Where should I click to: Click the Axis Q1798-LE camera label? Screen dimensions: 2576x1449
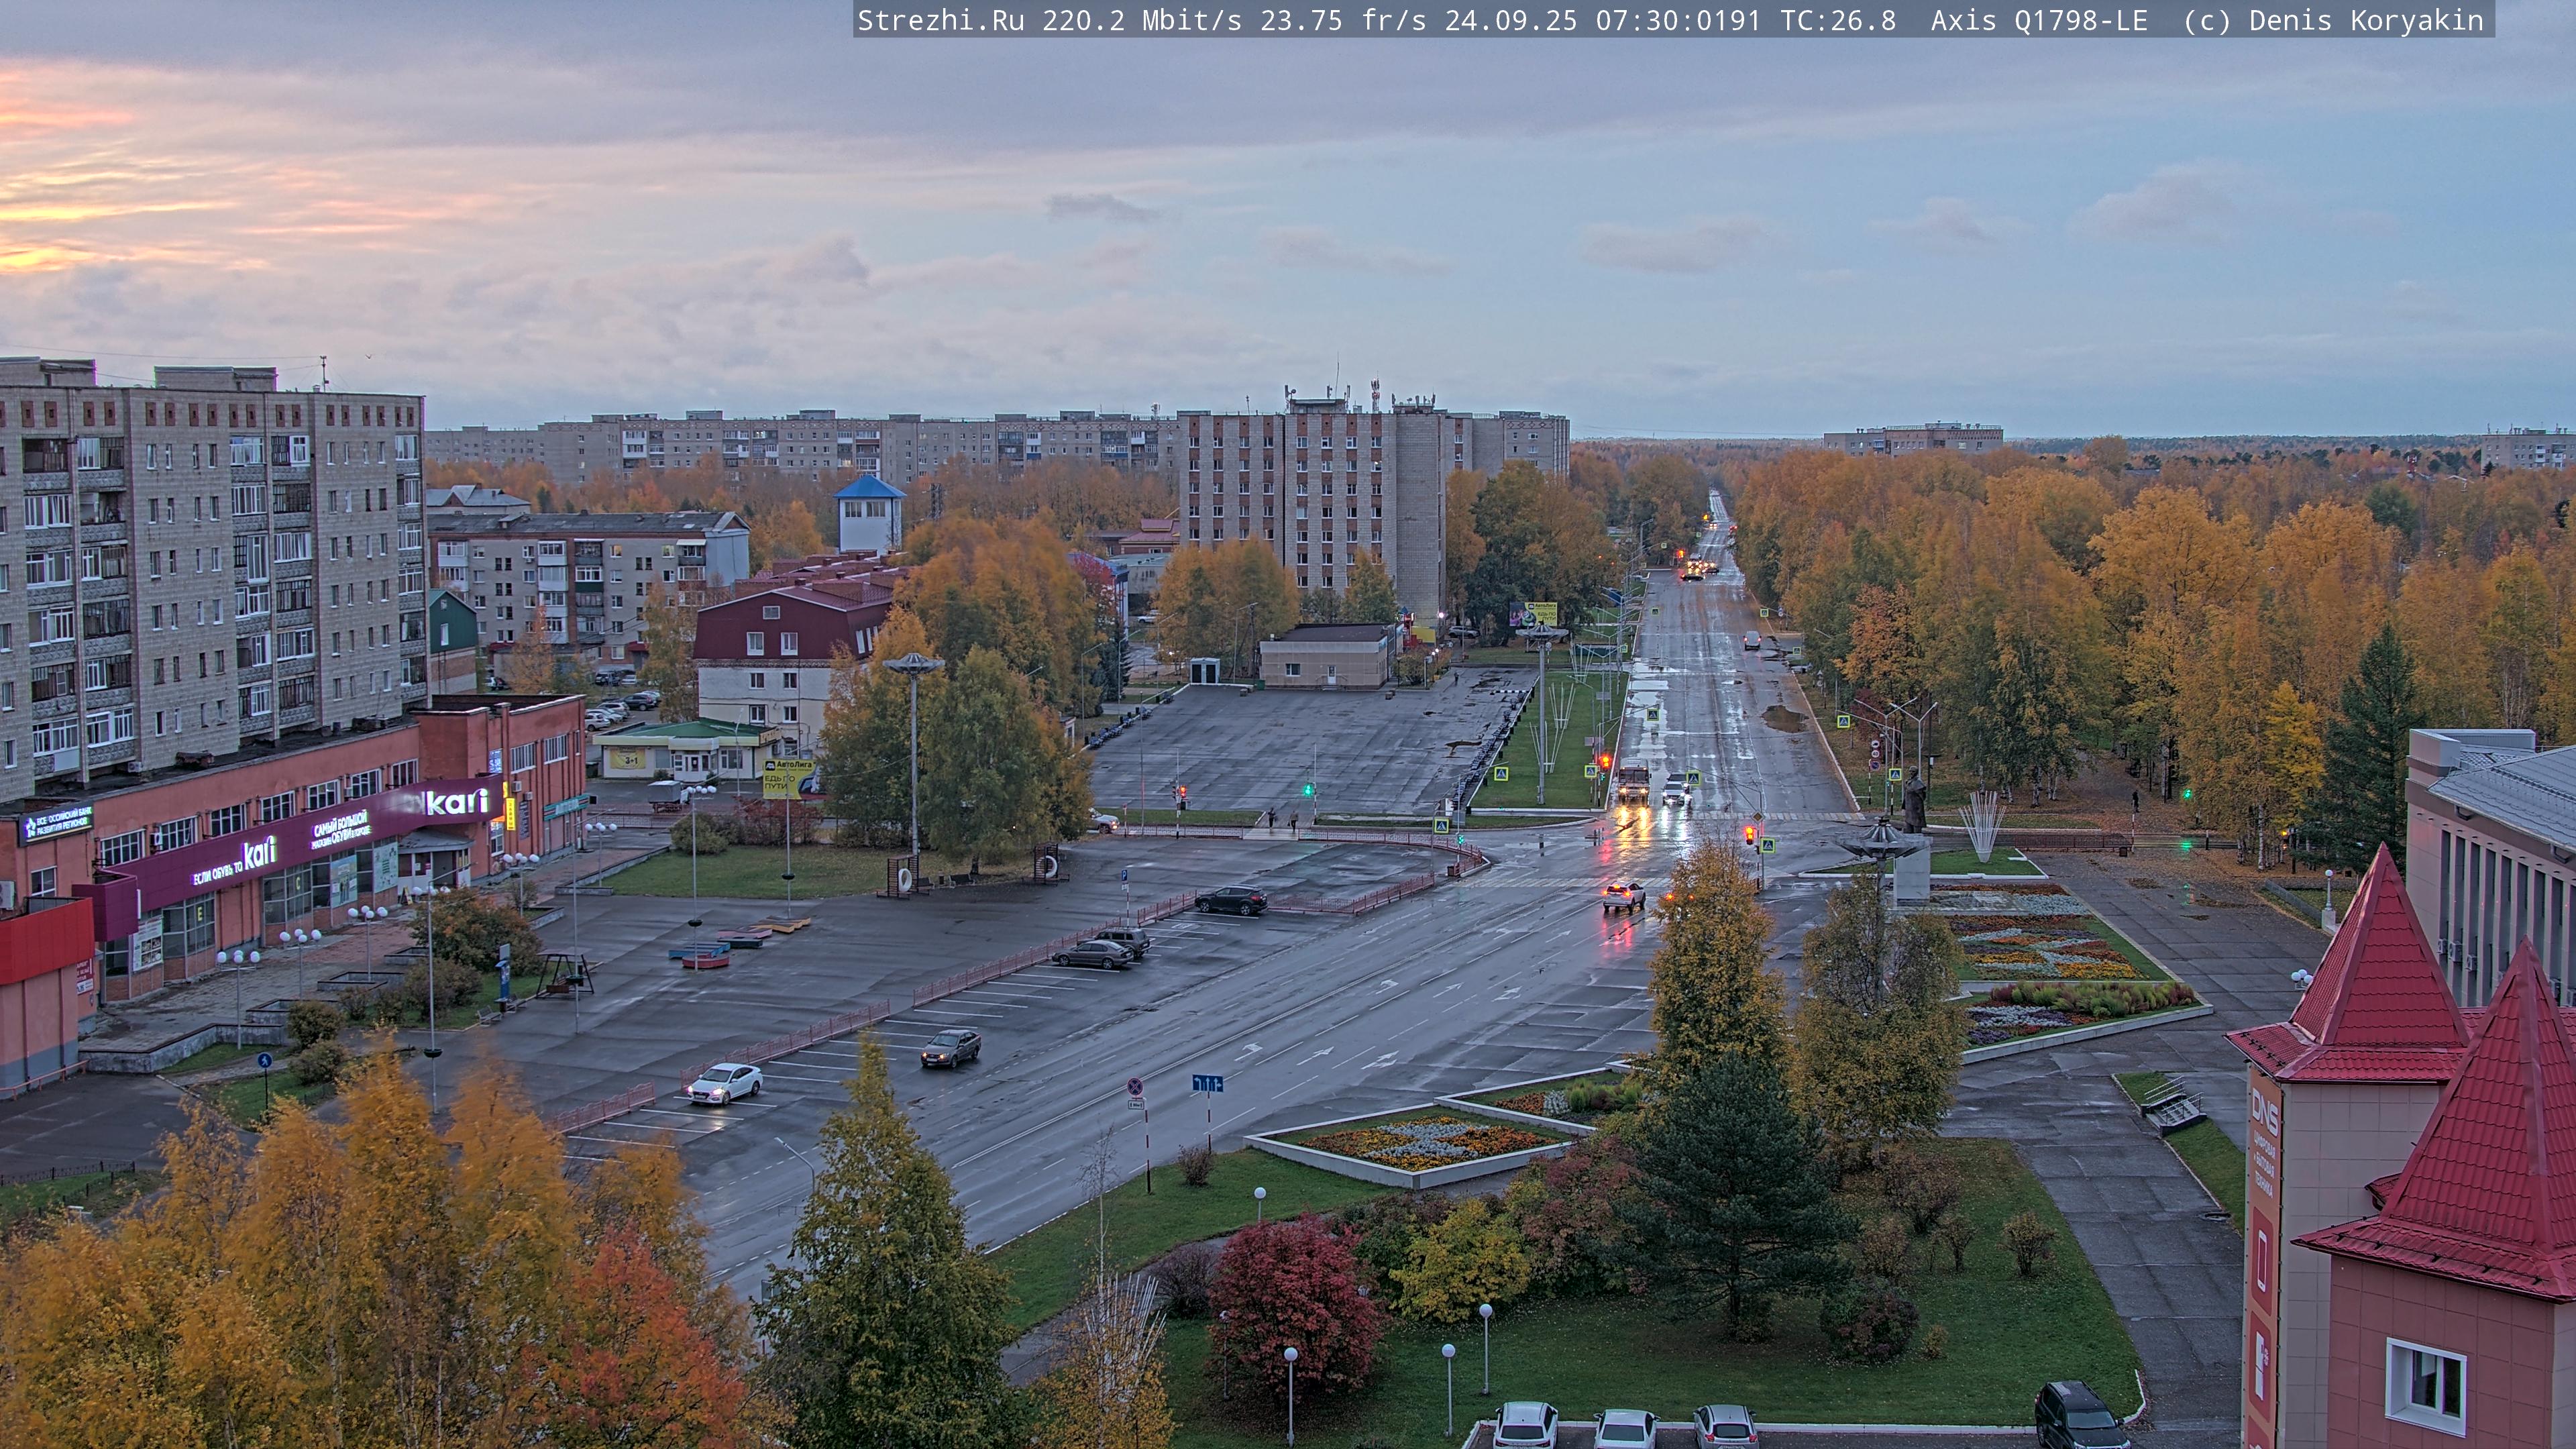coord(2038,21)
